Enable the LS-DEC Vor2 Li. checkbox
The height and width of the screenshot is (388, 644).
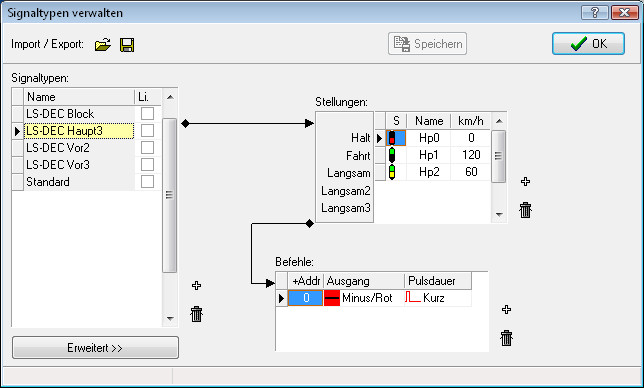[x=147, y=147]
